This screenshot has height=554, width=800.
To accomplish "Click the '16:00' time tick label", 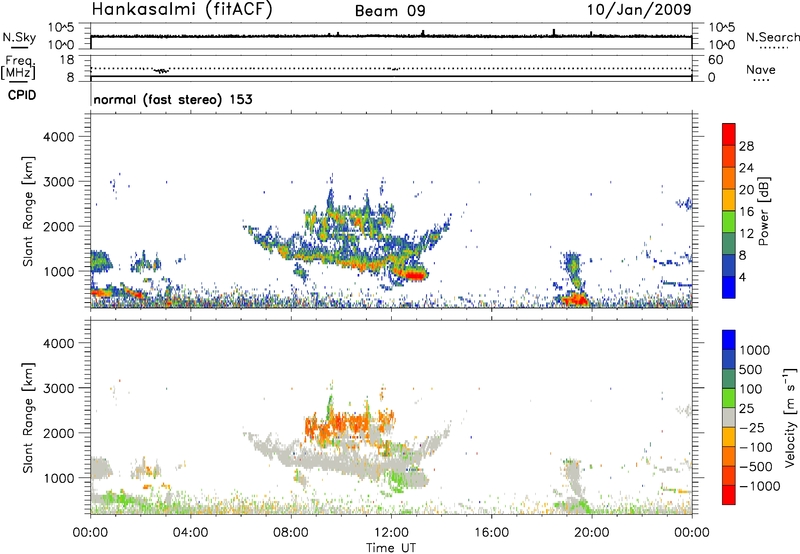I will pyautogui.click(x=491, y=533).
